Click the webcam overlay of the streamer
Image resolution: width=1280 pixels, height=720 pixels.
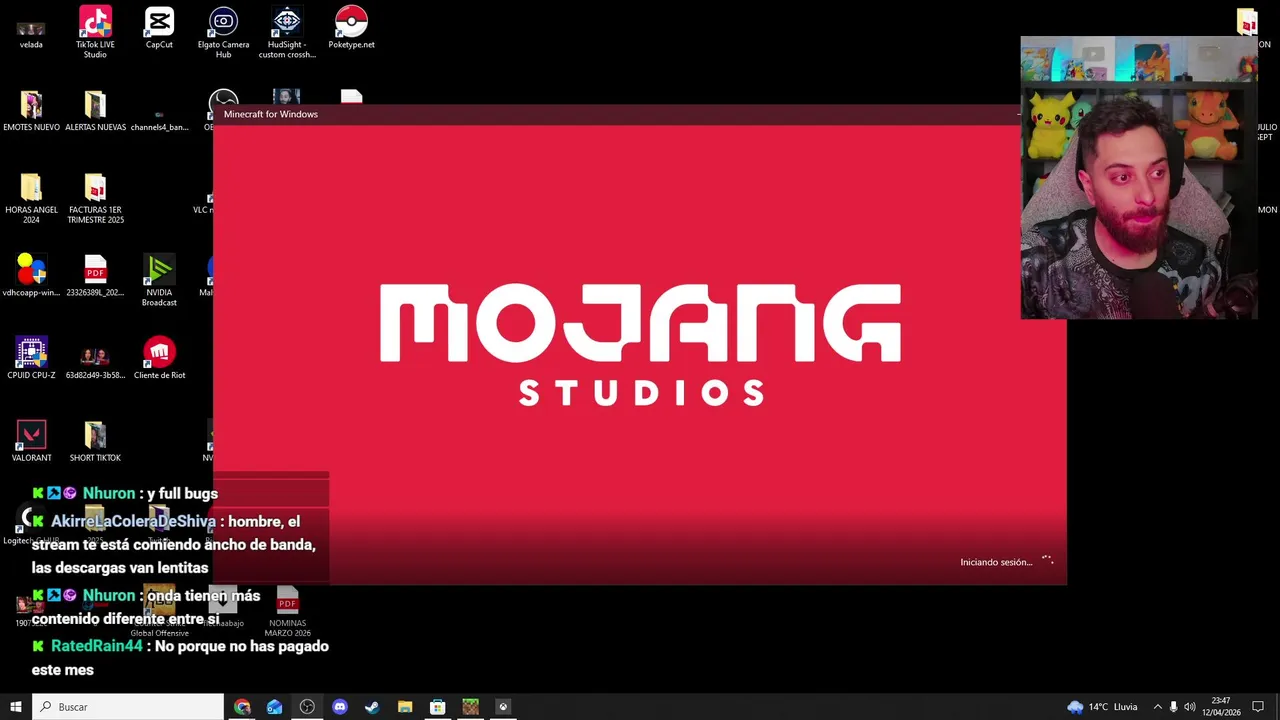coord(1139,178)
